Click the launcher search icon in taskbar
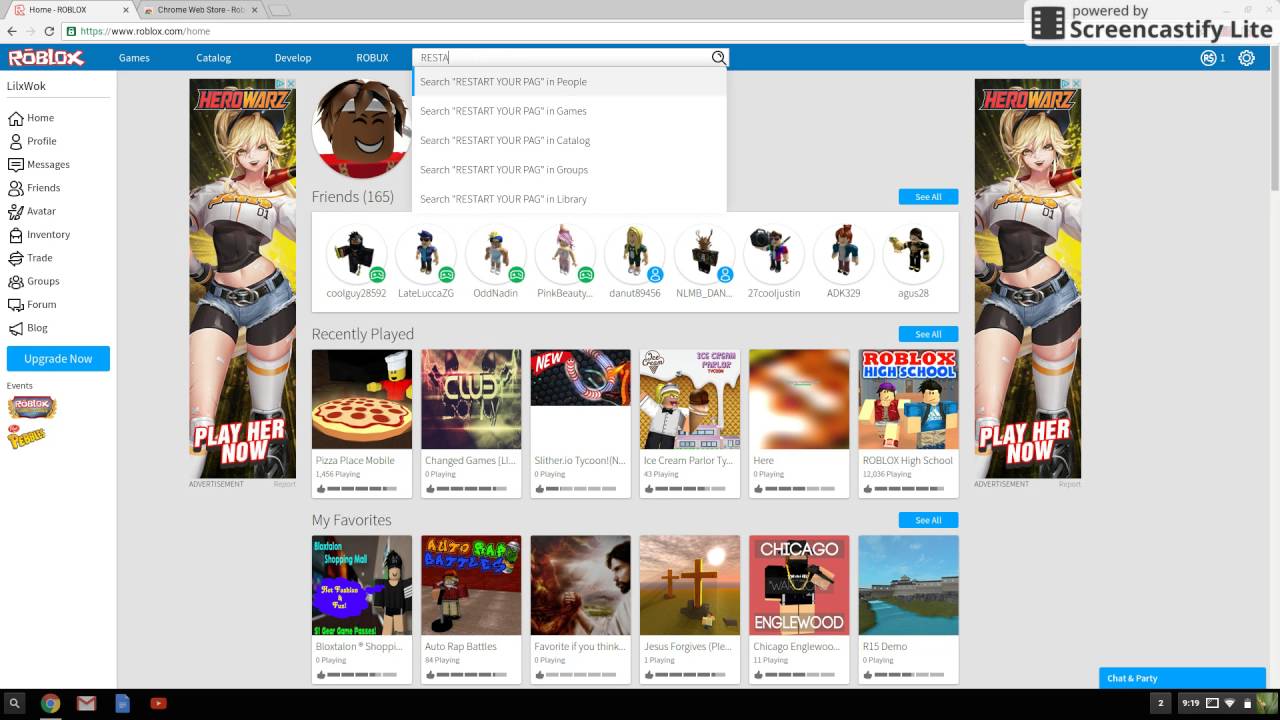The height and width of the screenshot is (720, 1280). click(x=14, y=704)
